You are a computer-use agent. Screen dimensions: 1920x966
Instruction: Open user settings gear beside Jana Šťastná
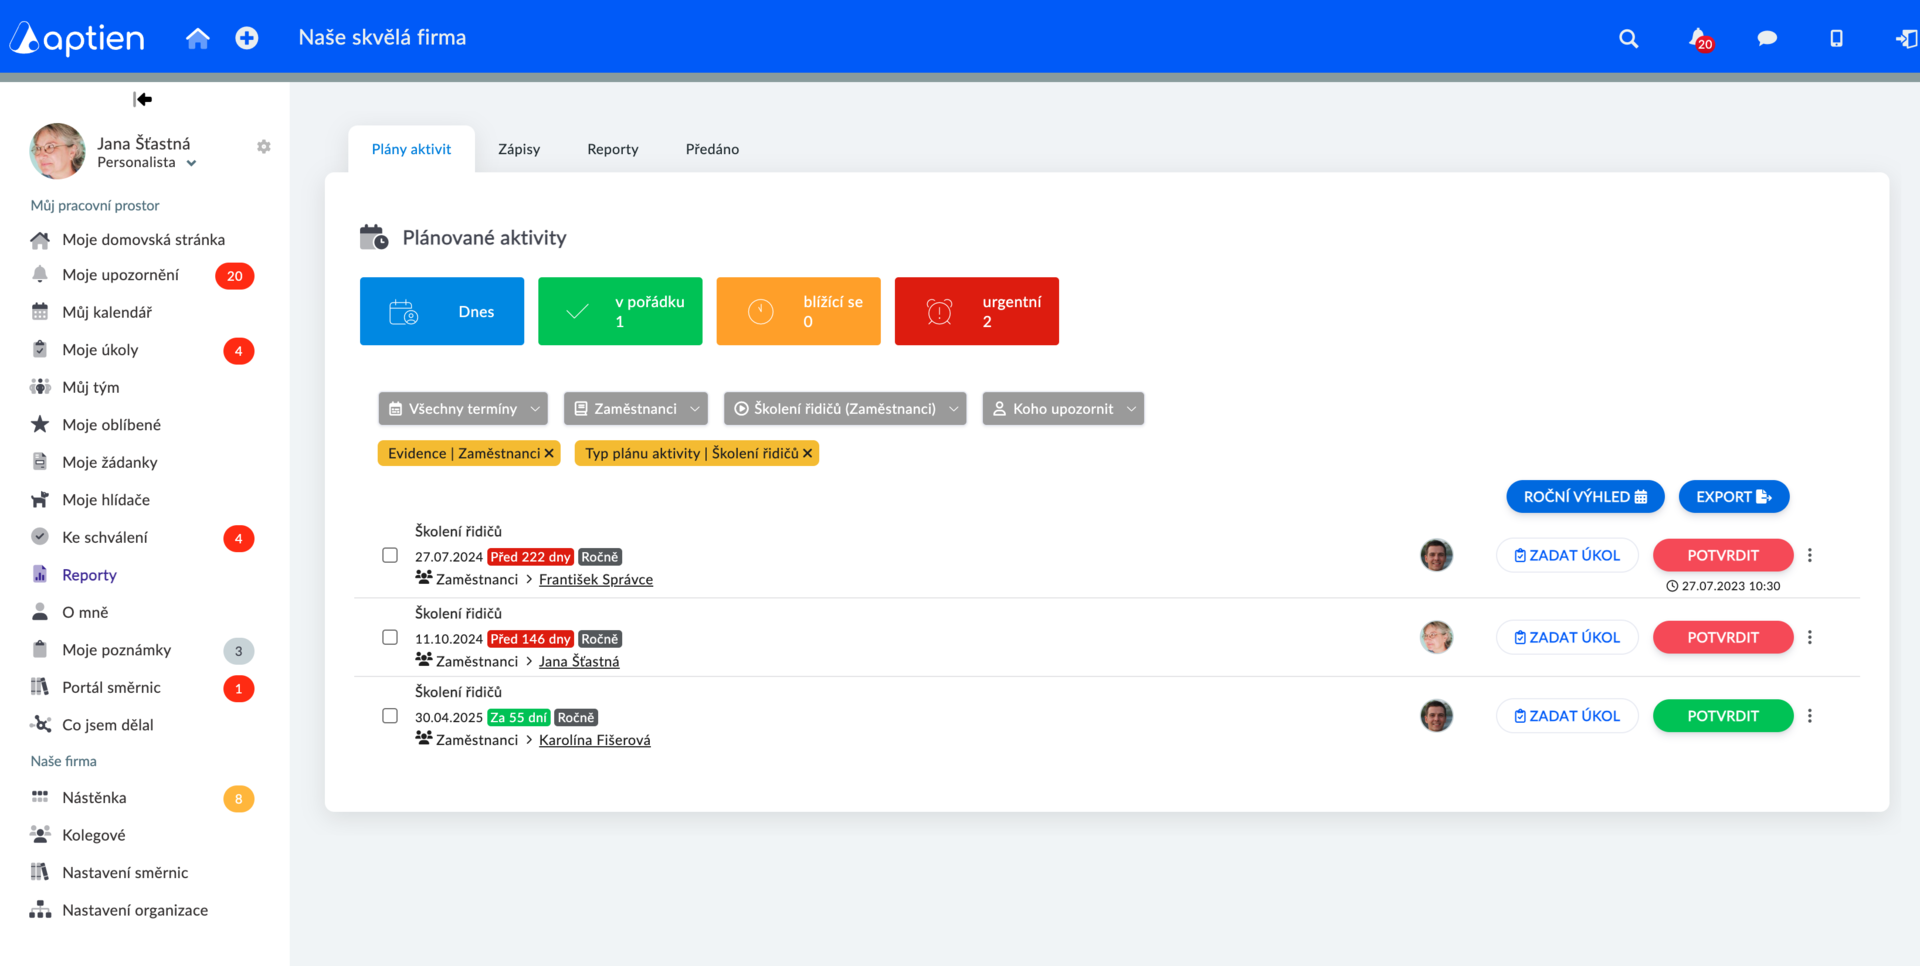(264, 147)
